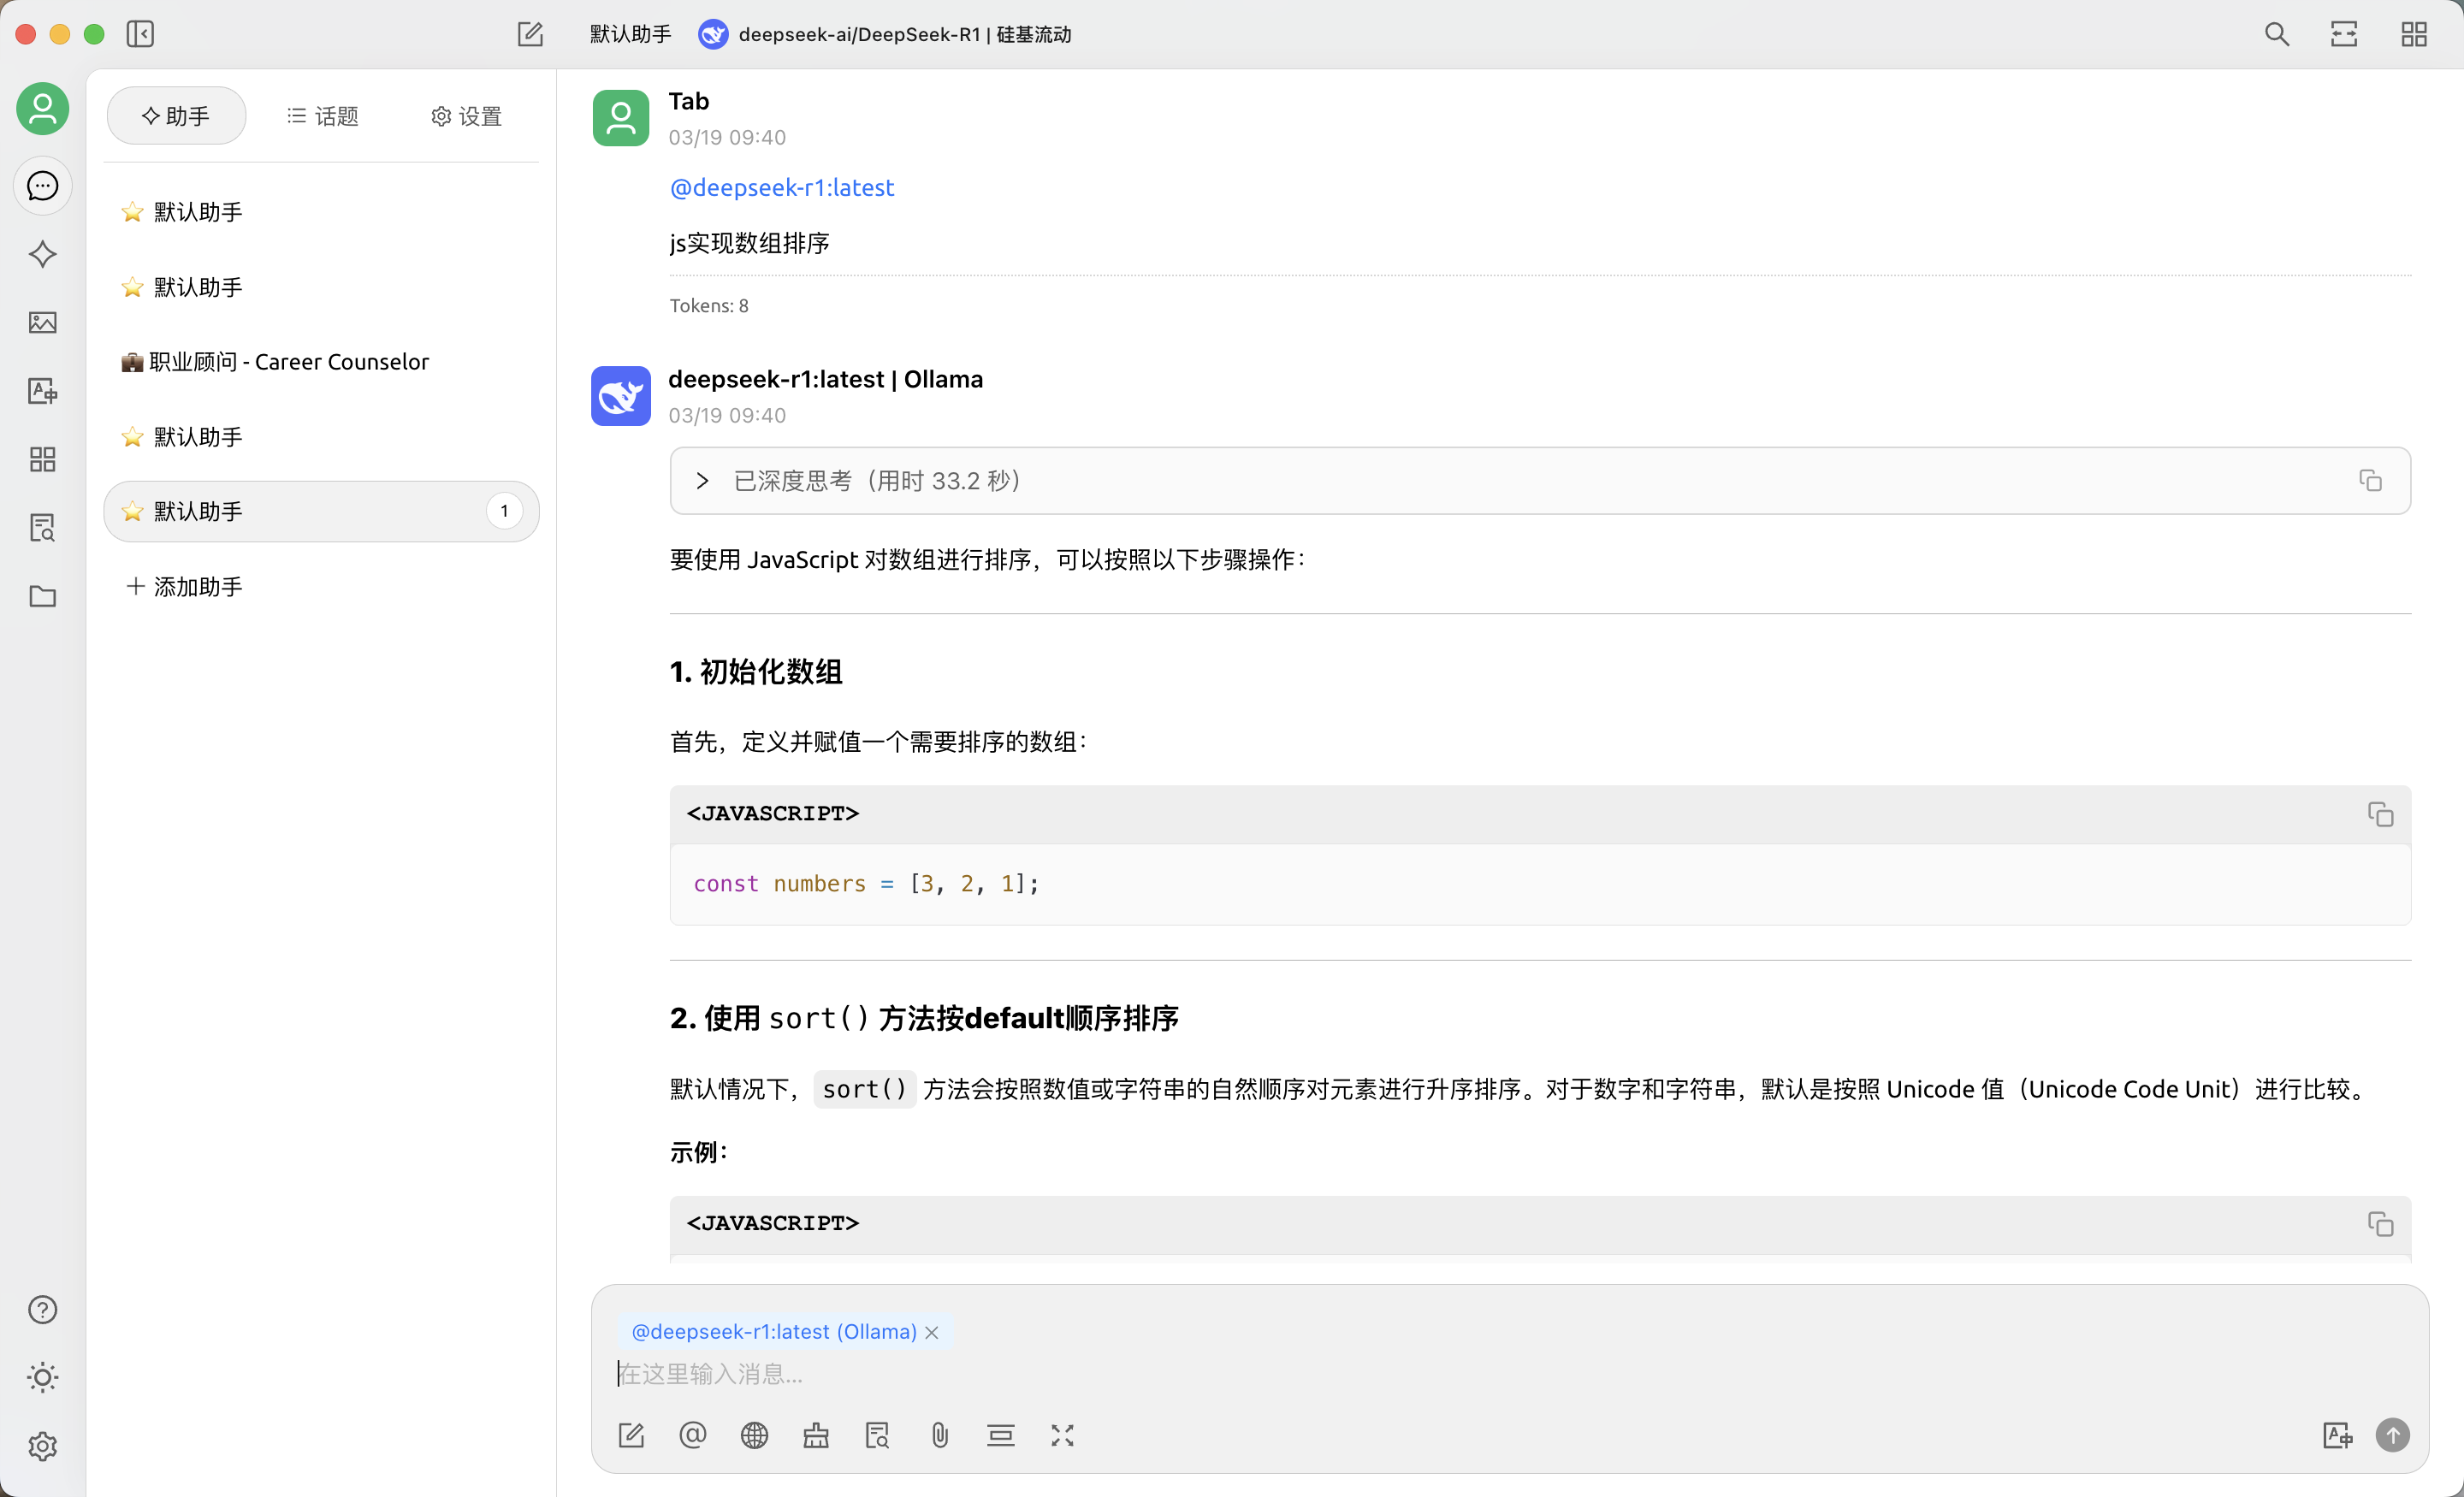This screenshot has height=1497, width=2464.
Task: Open the translate icon in the sidebar
Action: (x=43, y=391)
